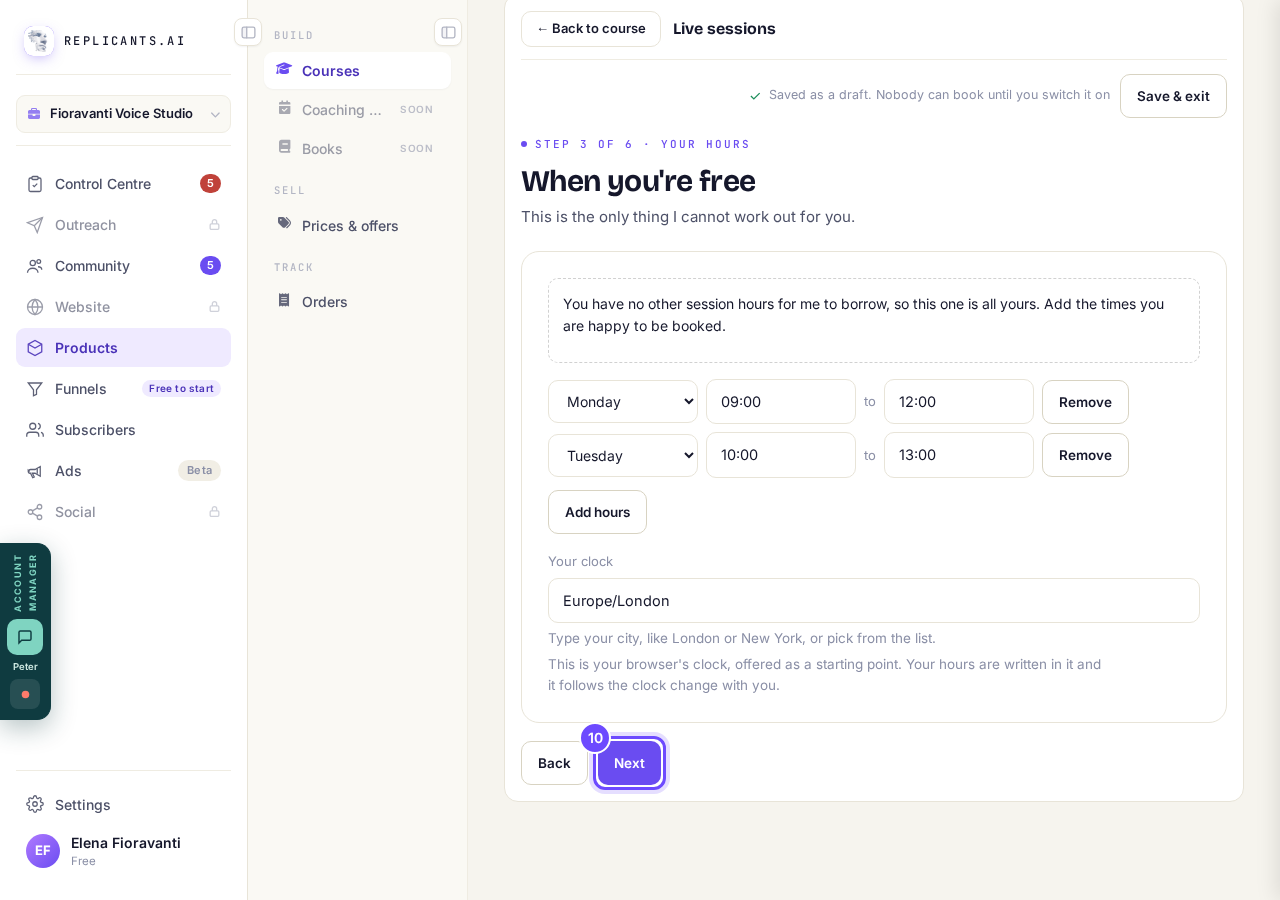Click the Ads megaphone icon

click(x=35, y=471)
